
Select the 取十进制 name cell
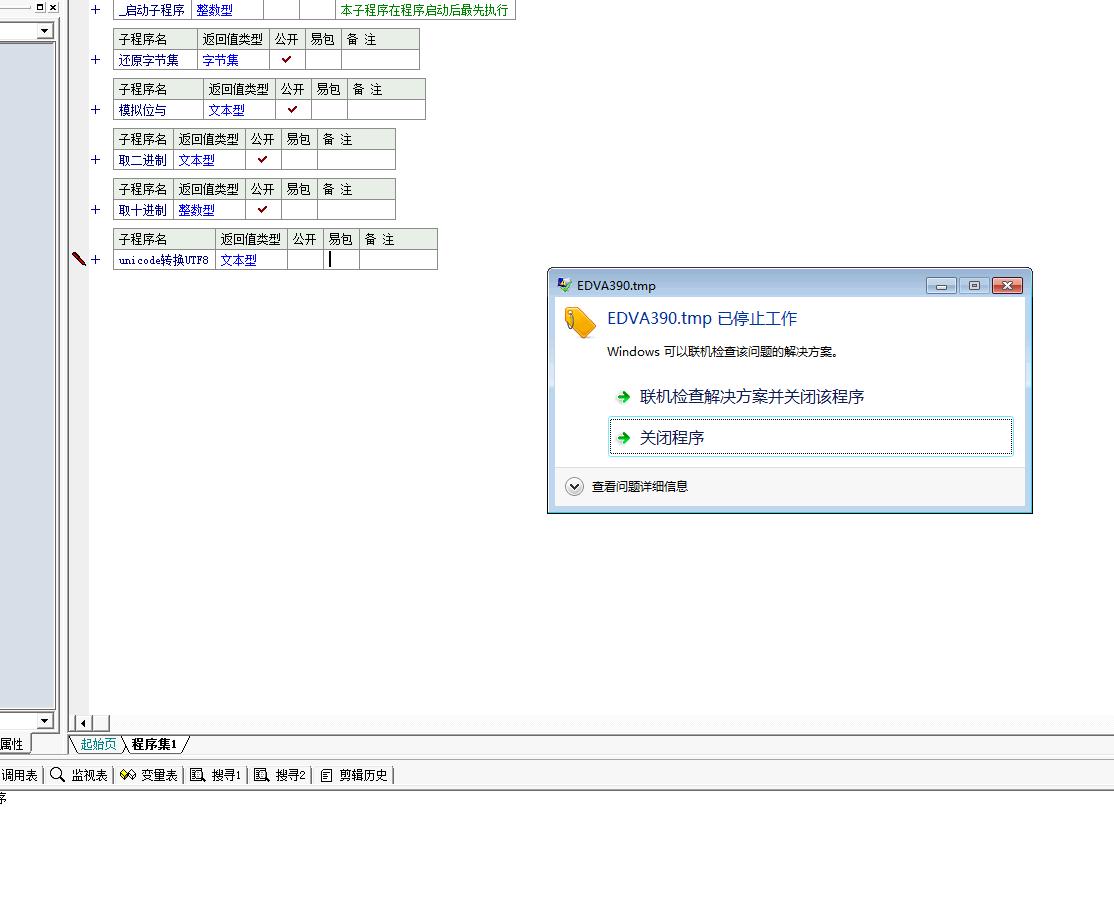point(144,210)
